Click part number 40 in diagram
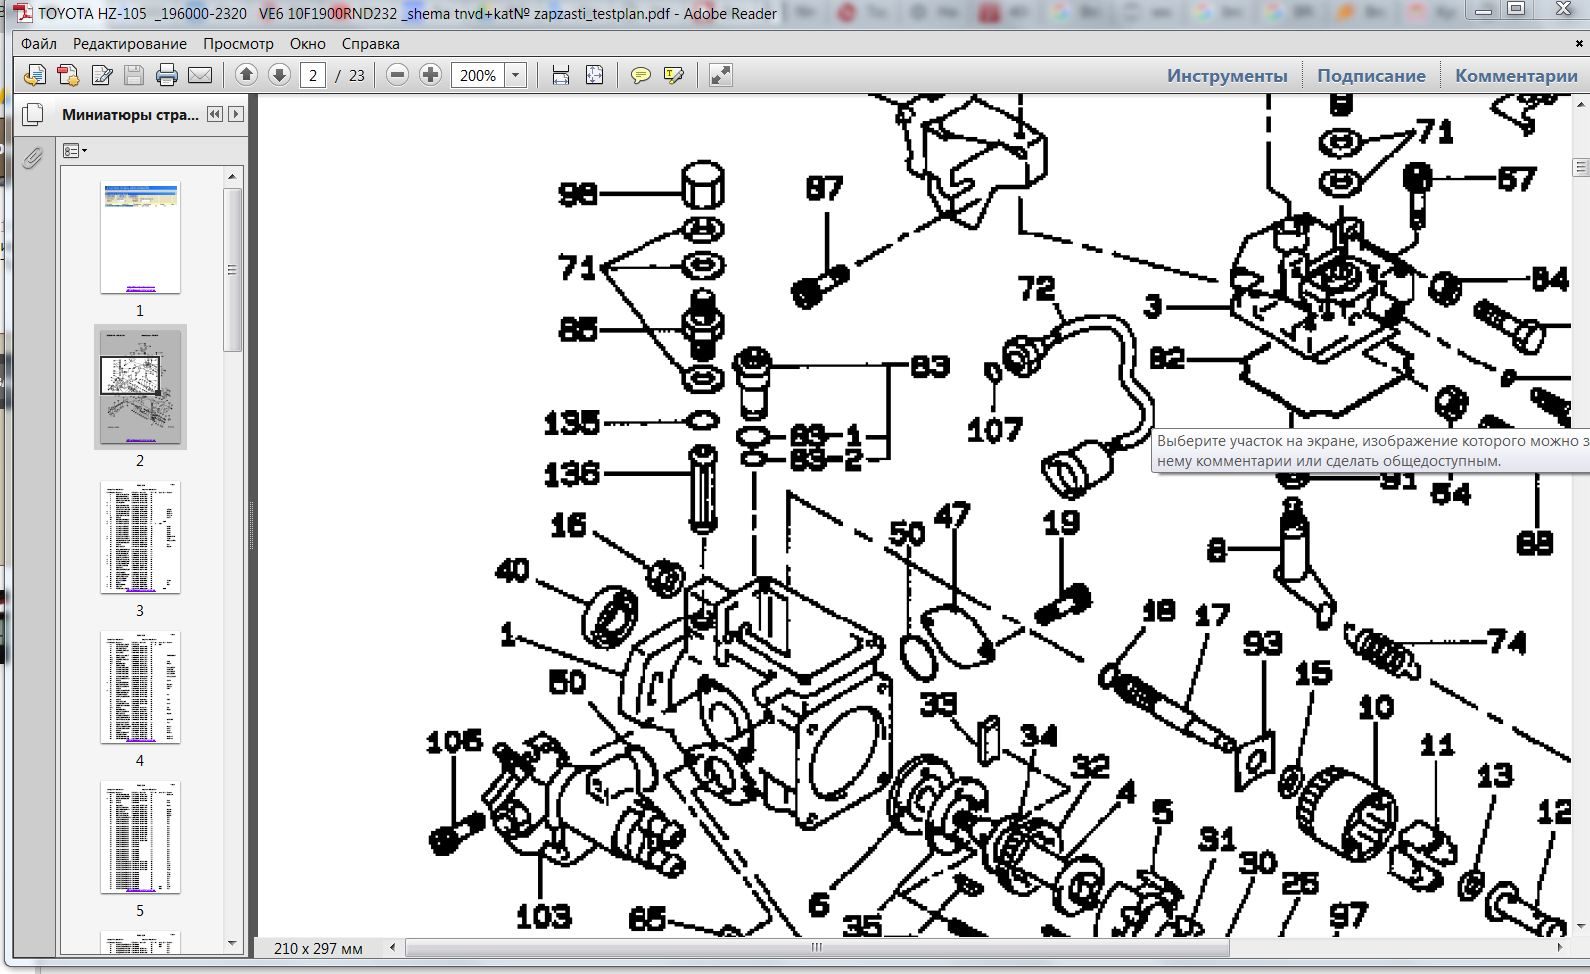The image size is (1590, 974). (511, 571)
